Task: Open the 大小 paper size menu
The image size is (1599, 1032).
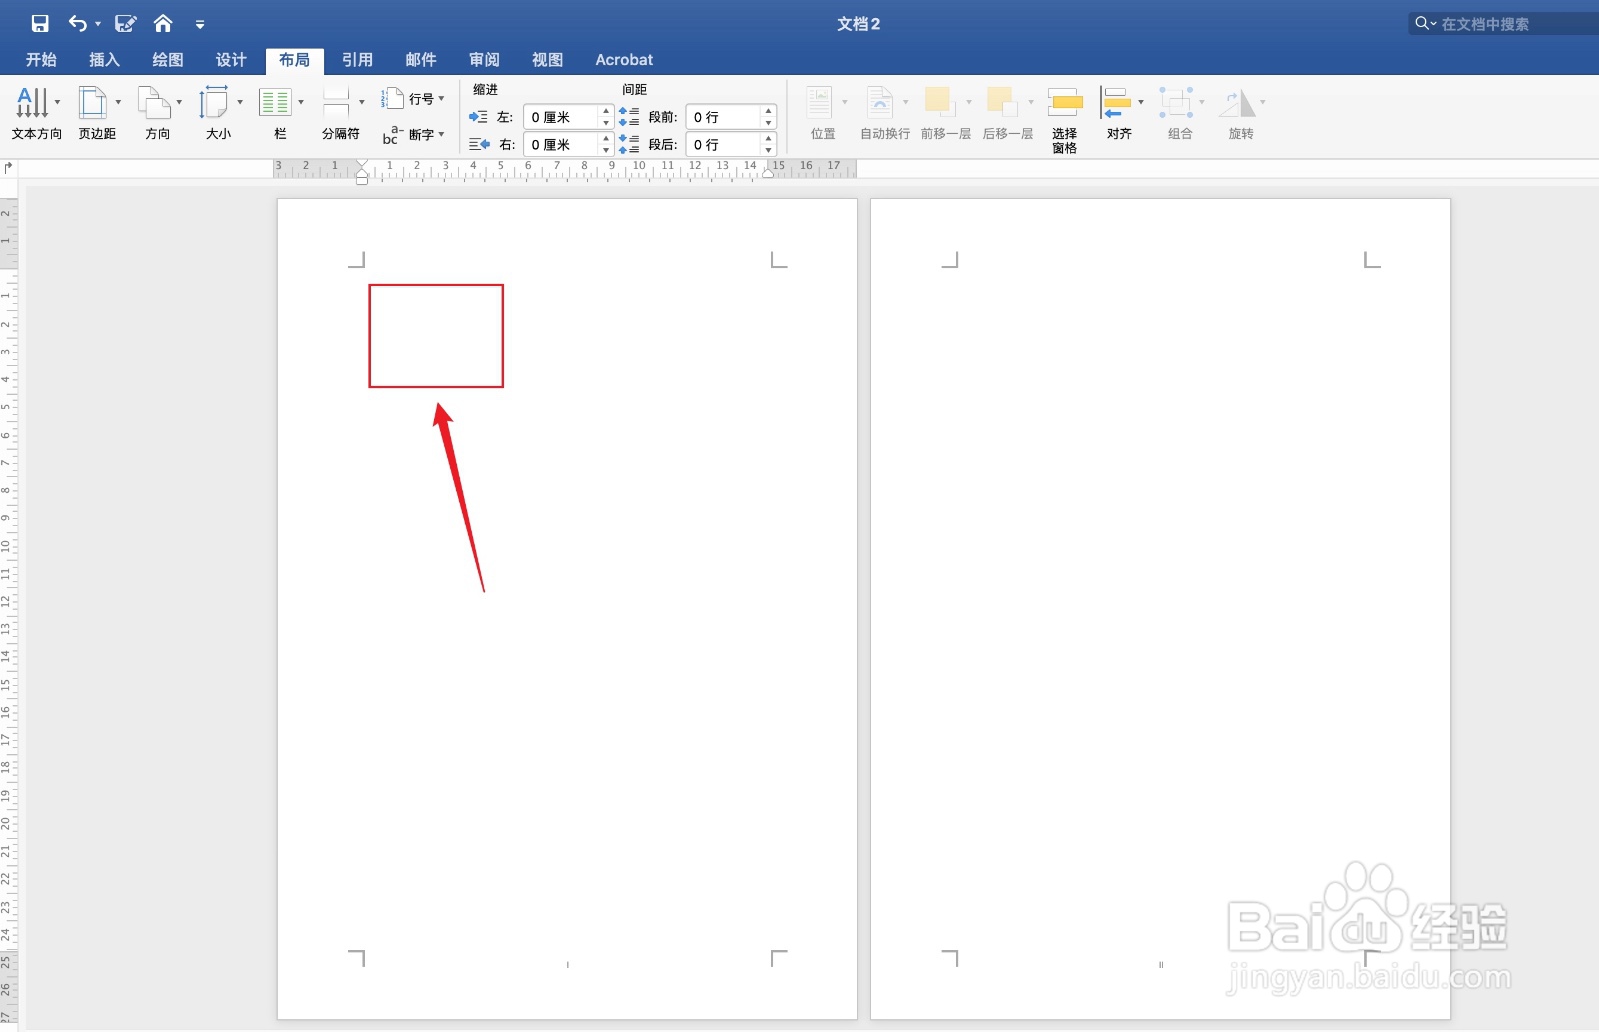Action: [219, 113]
